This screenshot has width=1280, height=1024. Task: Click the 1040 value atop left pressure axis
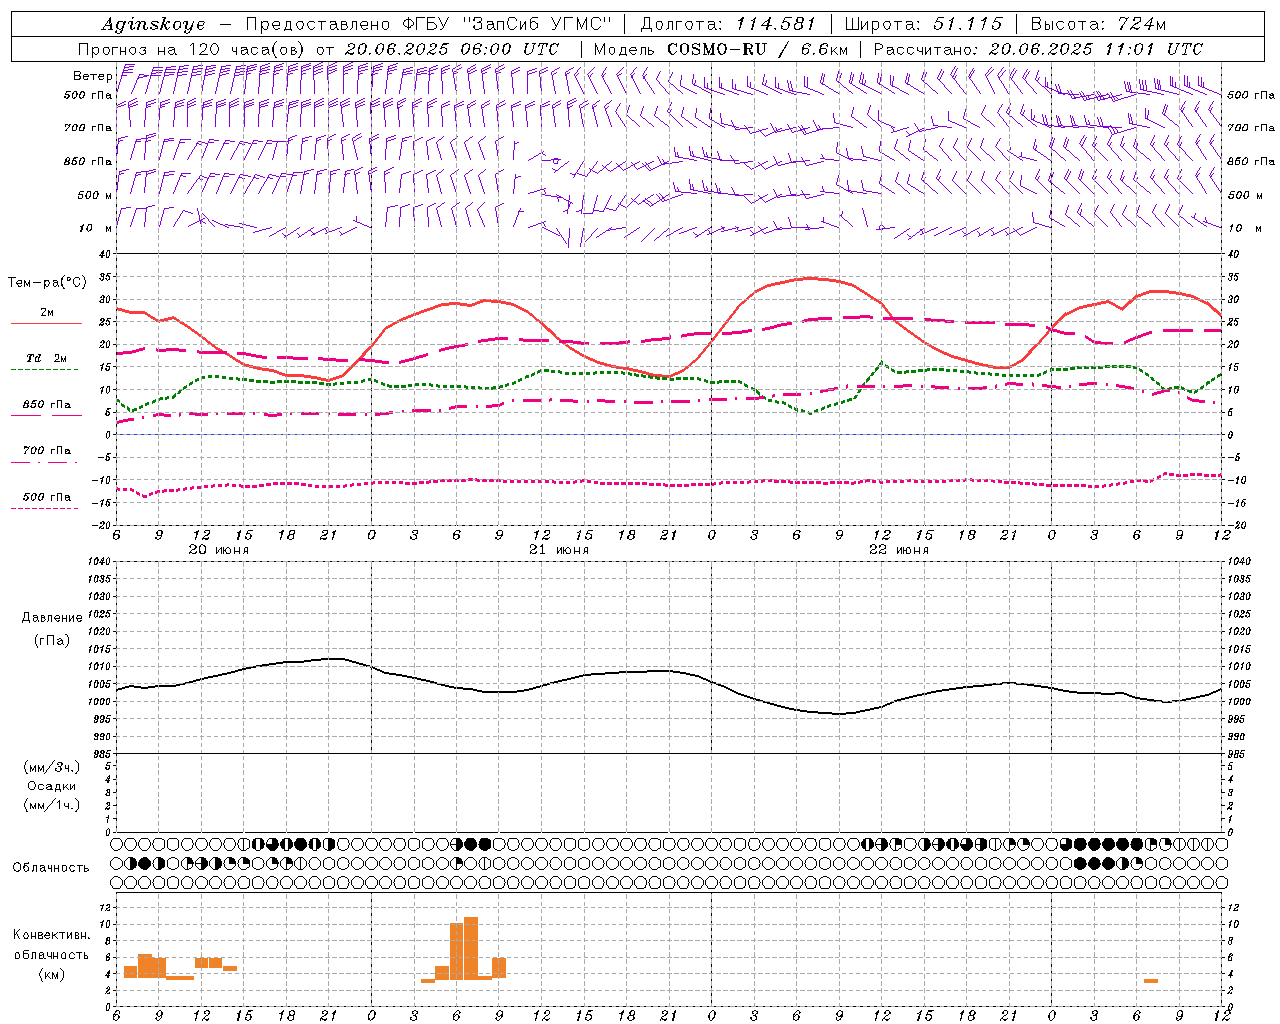point(97,562)
